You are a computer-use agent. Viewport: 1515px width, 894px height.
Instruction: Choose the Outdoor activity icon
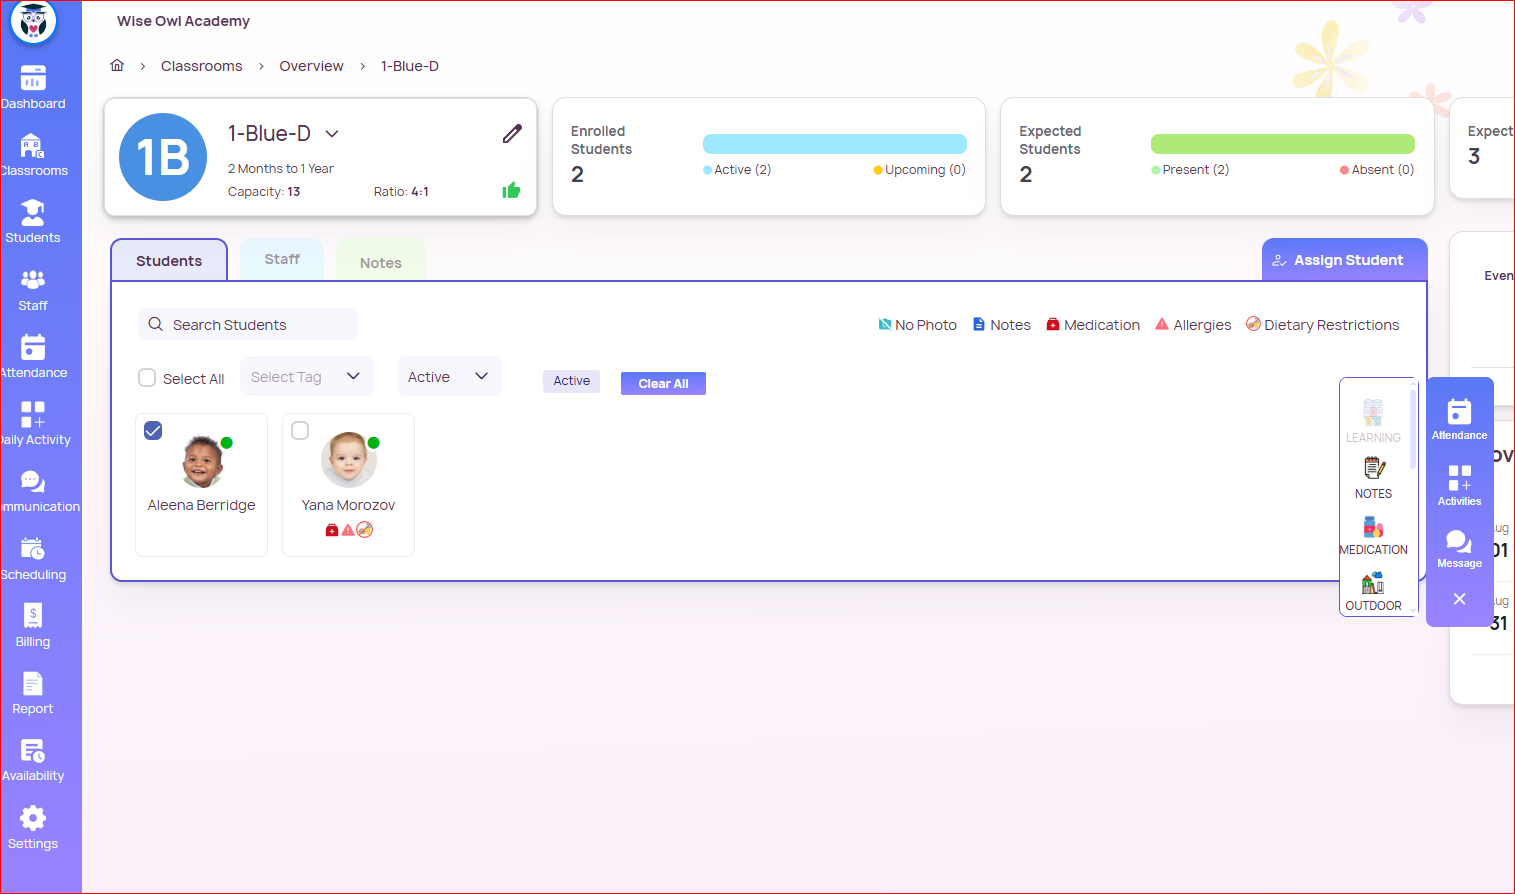1373,590
